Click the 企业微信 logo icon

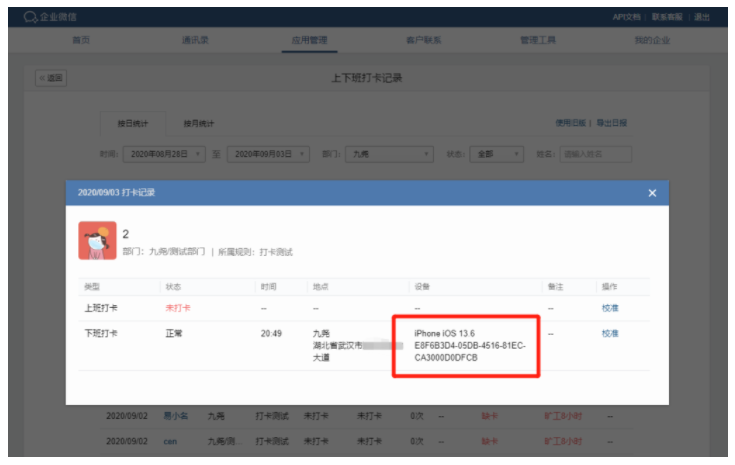(x=30, y=17)
